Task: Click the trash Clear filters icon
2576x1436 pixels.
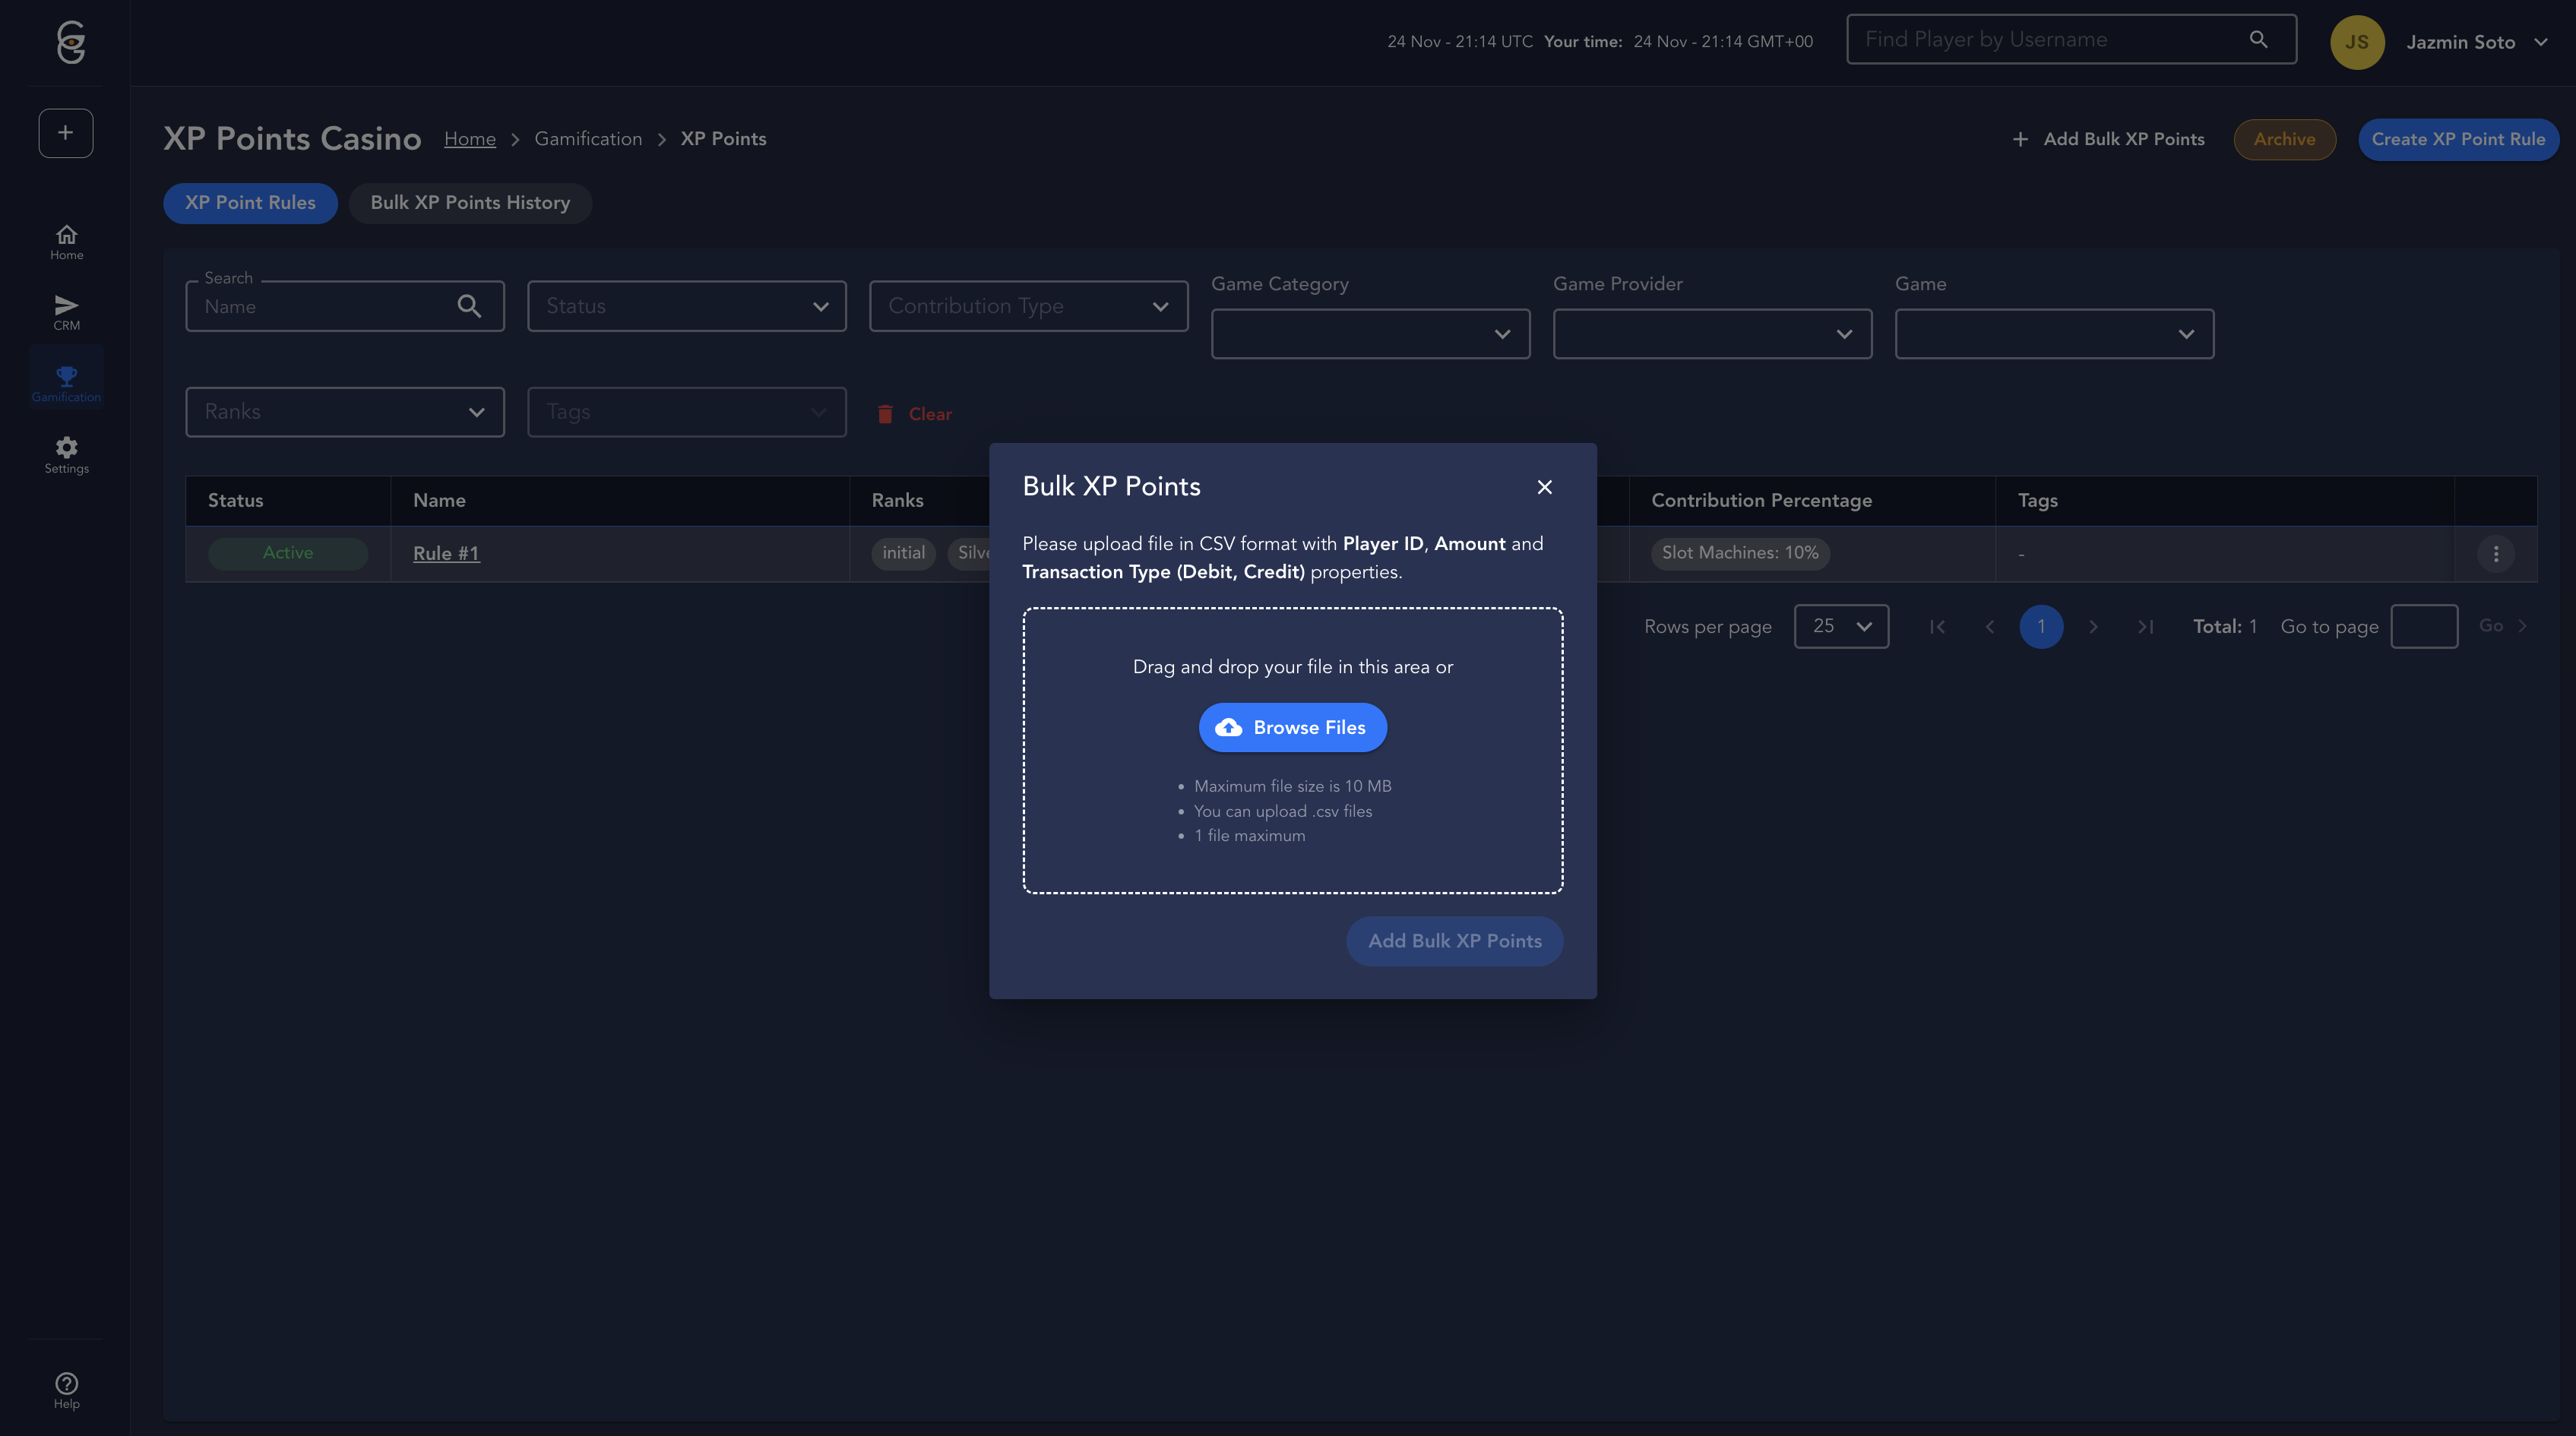Action: point(885,414)
